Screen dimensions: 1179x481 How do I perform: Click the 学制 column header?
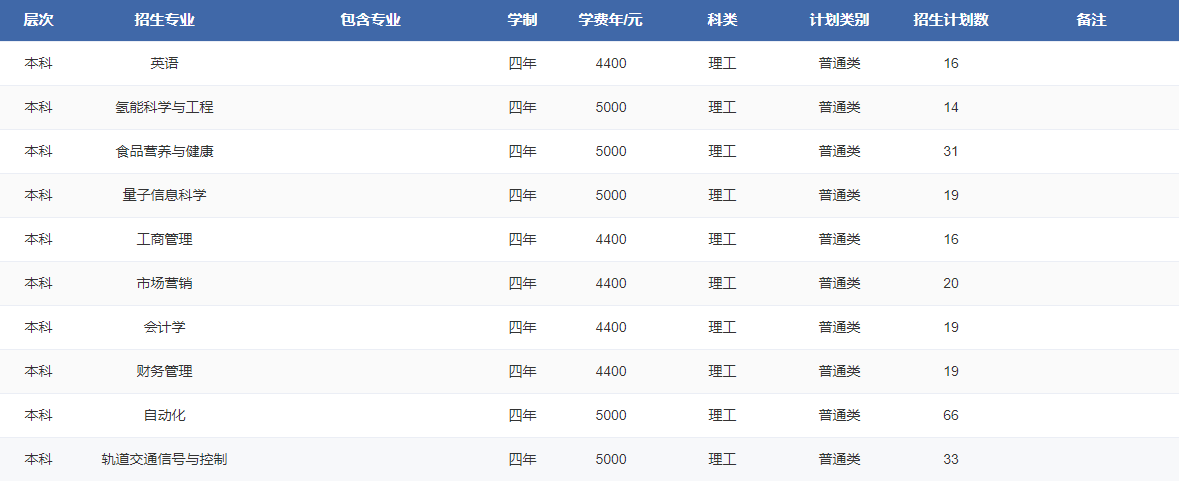point(522,20)
